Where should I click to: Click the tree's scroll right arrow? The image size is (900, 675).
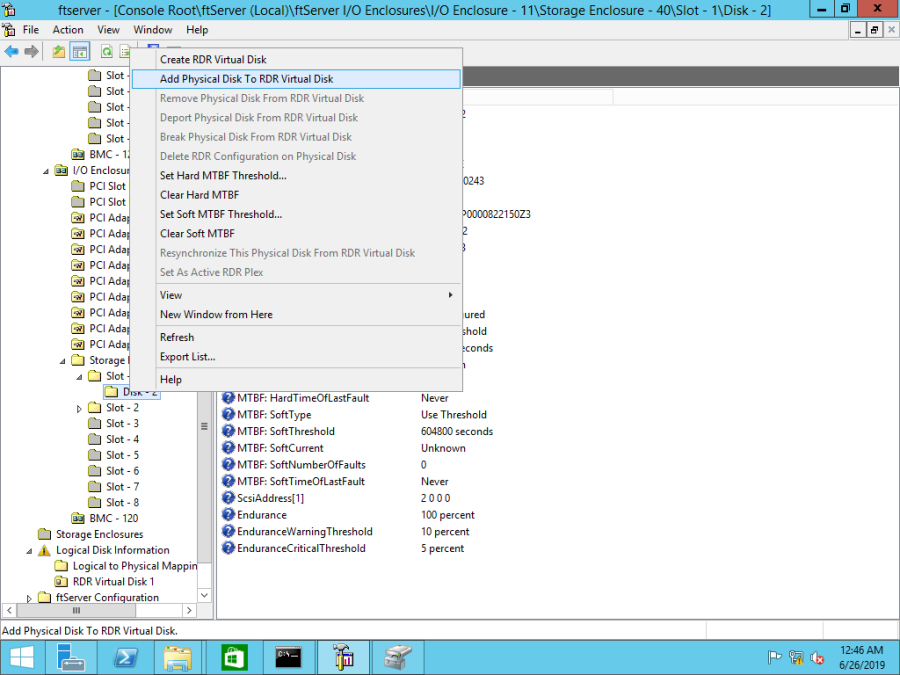tap(189, 610)
